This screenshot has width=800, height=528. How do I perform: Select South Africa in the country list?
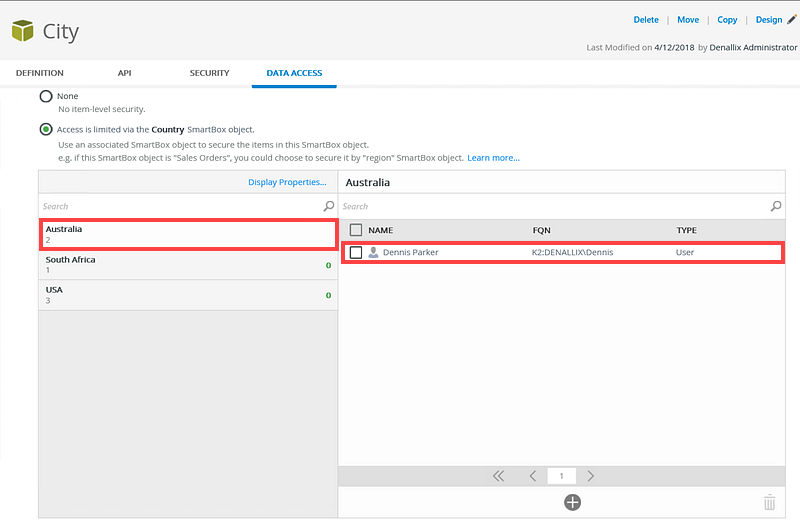[x=188, y=265]
